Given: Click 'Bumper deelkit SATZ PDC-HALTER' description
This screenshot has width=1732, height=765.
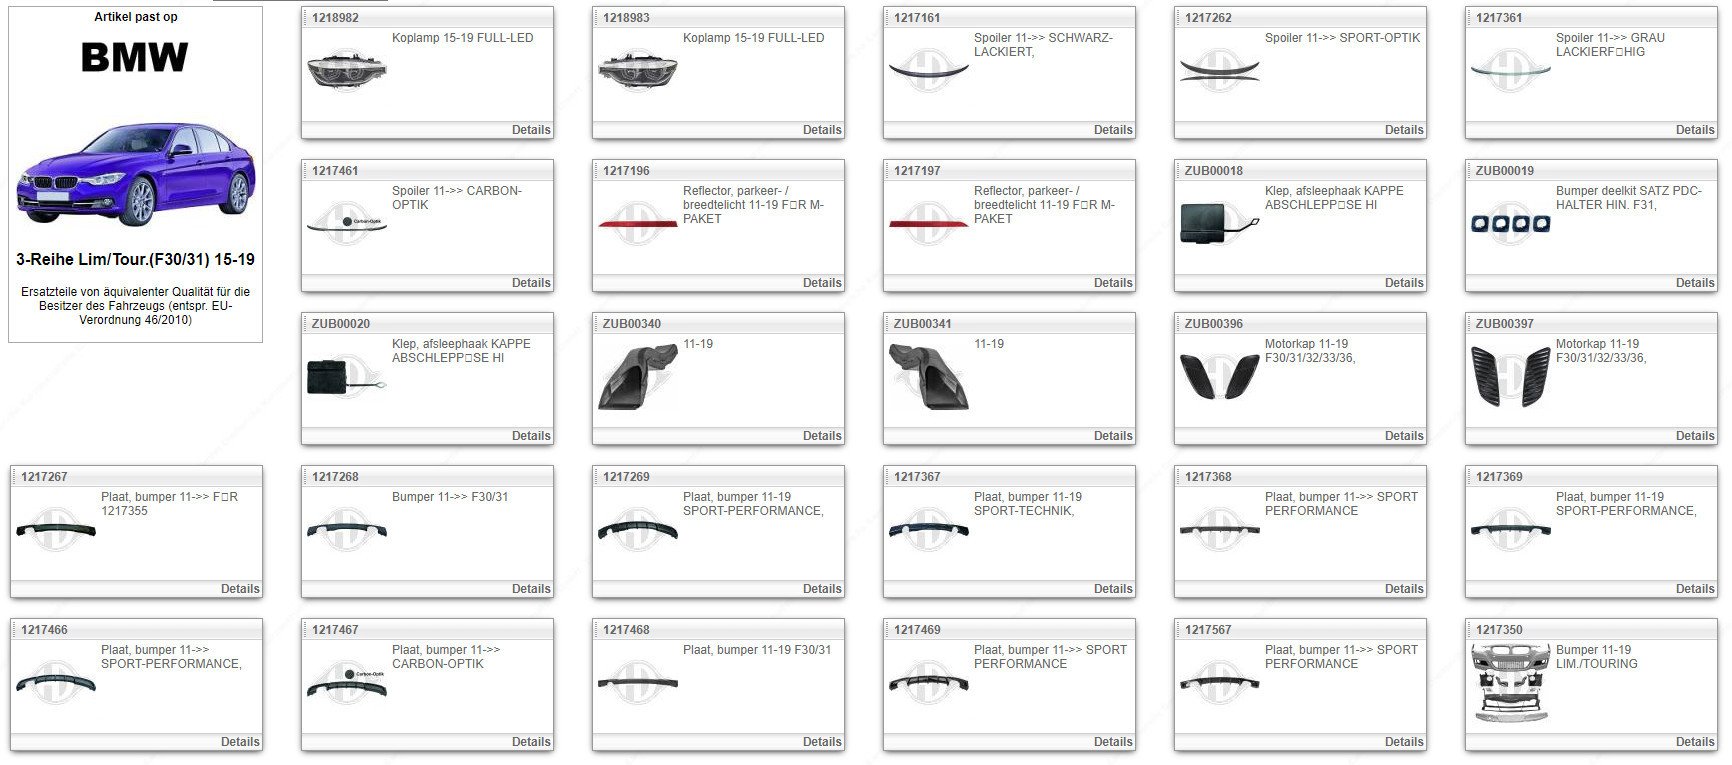Looking at the screenshot, I should pyautogui.click(x=1628, y=198).
